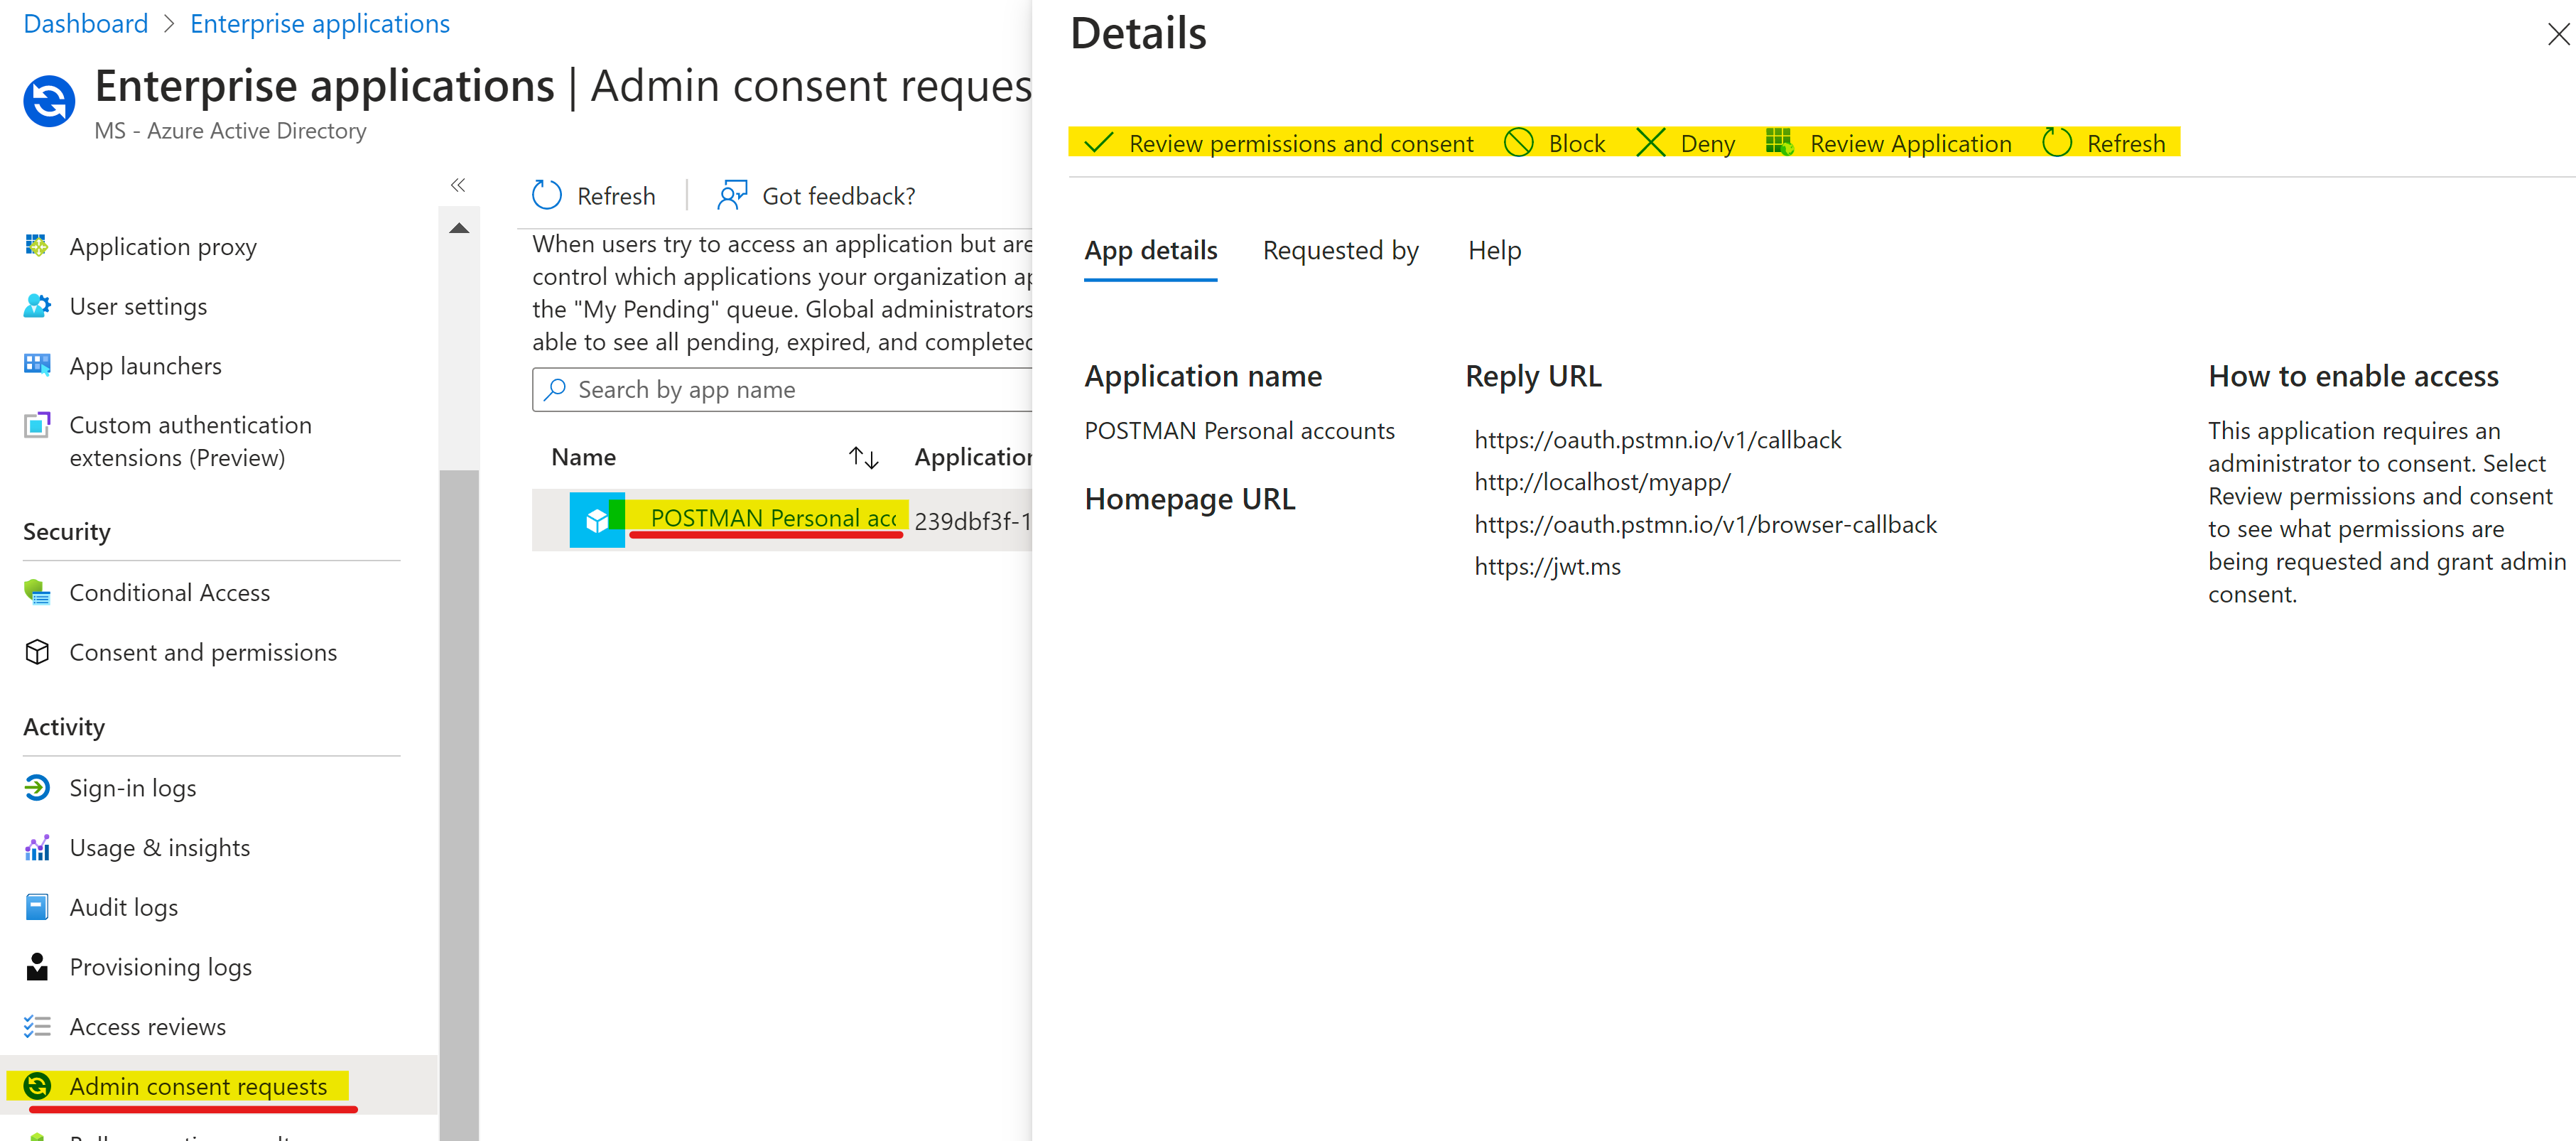Click the Deny X icon in Details
The width and height of the screenshot is (2576, 1141).
1650,143
